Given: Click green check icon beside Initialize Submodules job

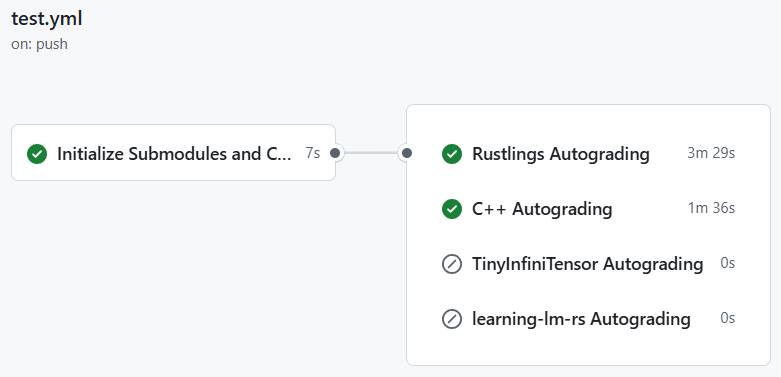Looking at the screenshot, I should [x=37, y=154].
